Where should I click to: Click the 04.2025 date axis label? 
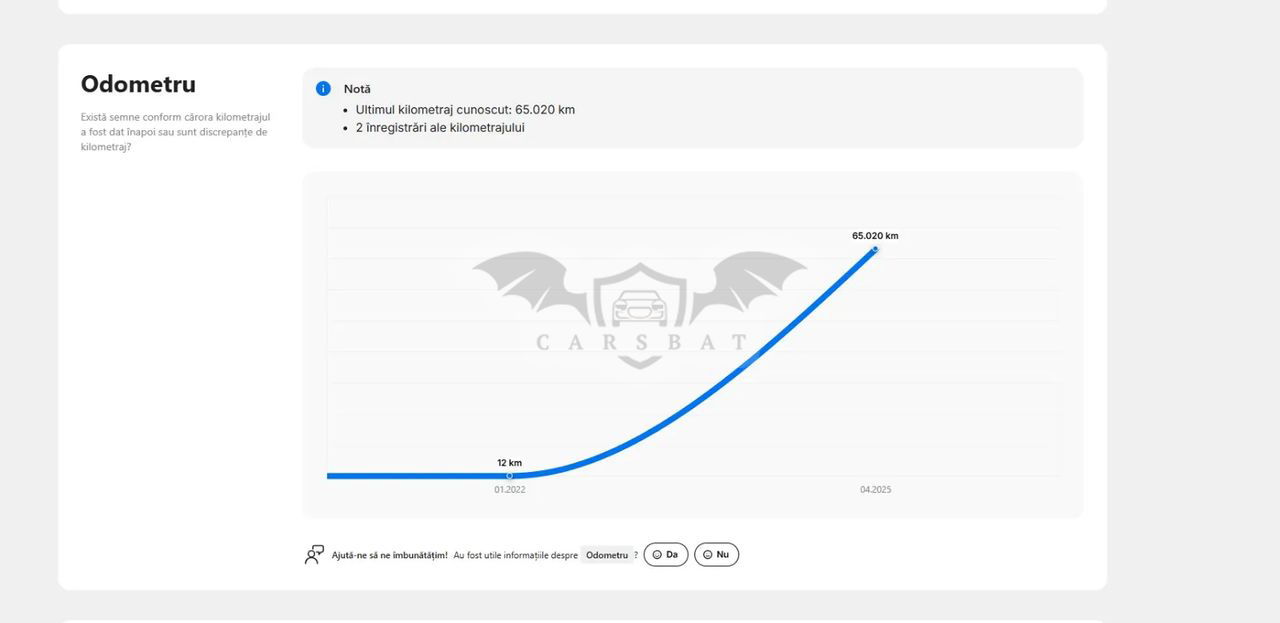tap(875, 490)
